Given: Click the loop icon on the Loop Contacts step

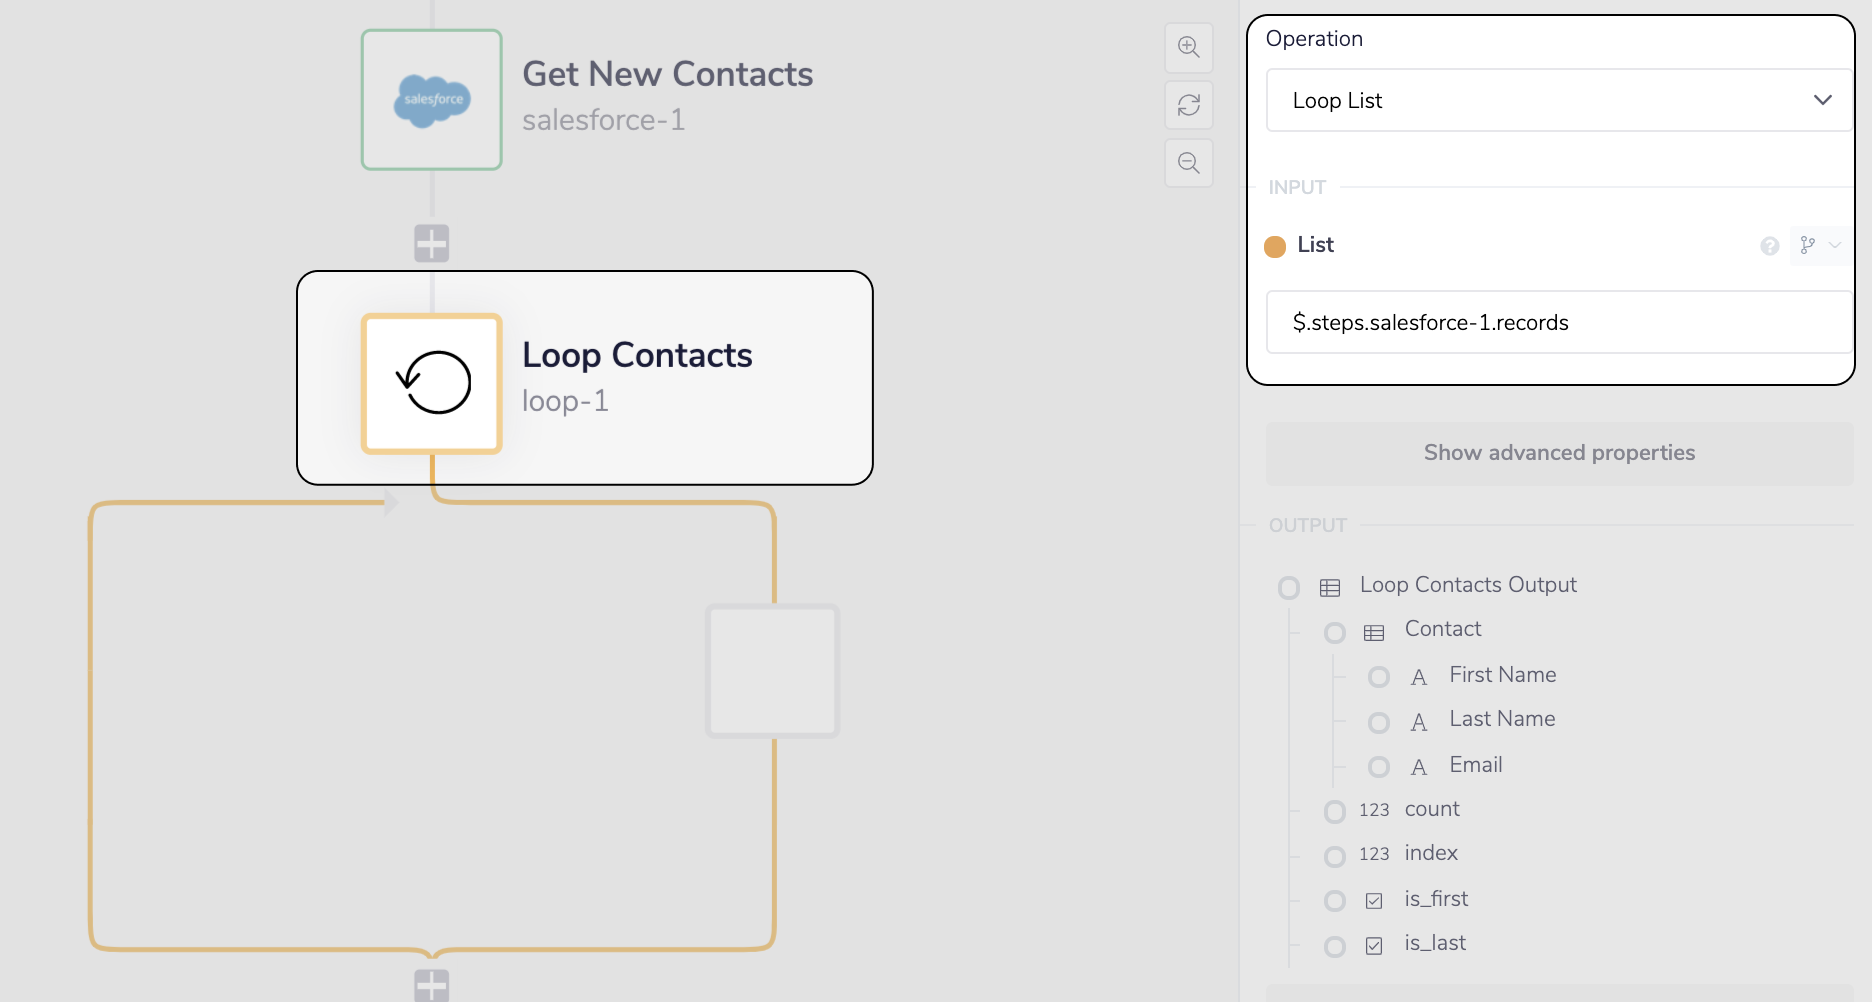Looking at the screenshot, I should tap(431, 383).
